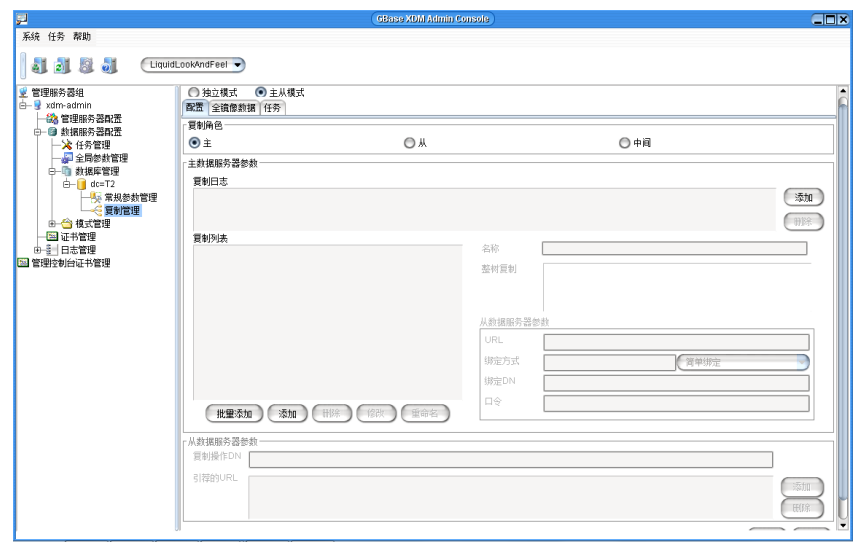The width and height of the screenshot is (856, 549).
Task: Click the vertical scrollbar down arrow
Action: [843, 526]
